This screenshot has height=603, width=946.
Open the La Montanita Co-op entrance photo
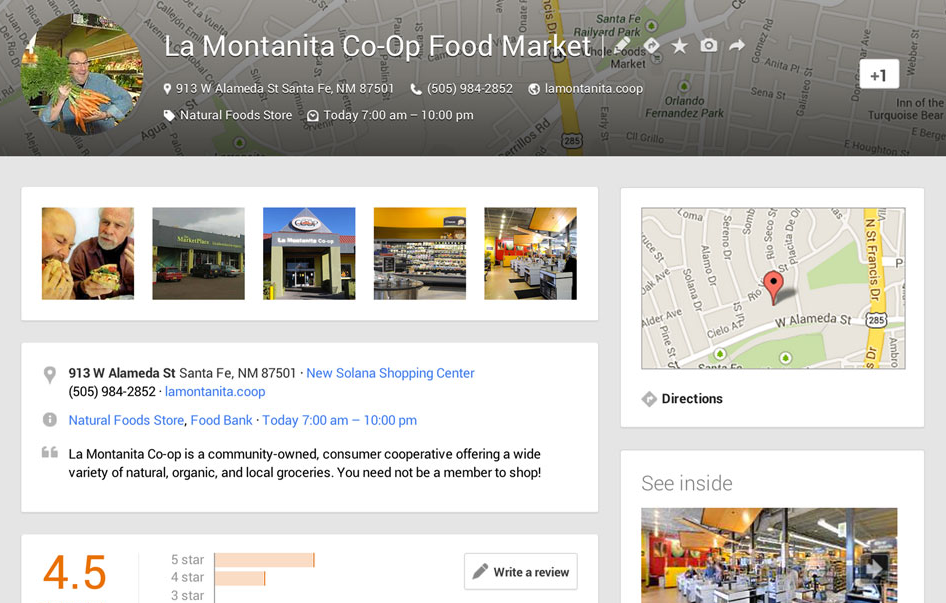[x=309, y=254]
